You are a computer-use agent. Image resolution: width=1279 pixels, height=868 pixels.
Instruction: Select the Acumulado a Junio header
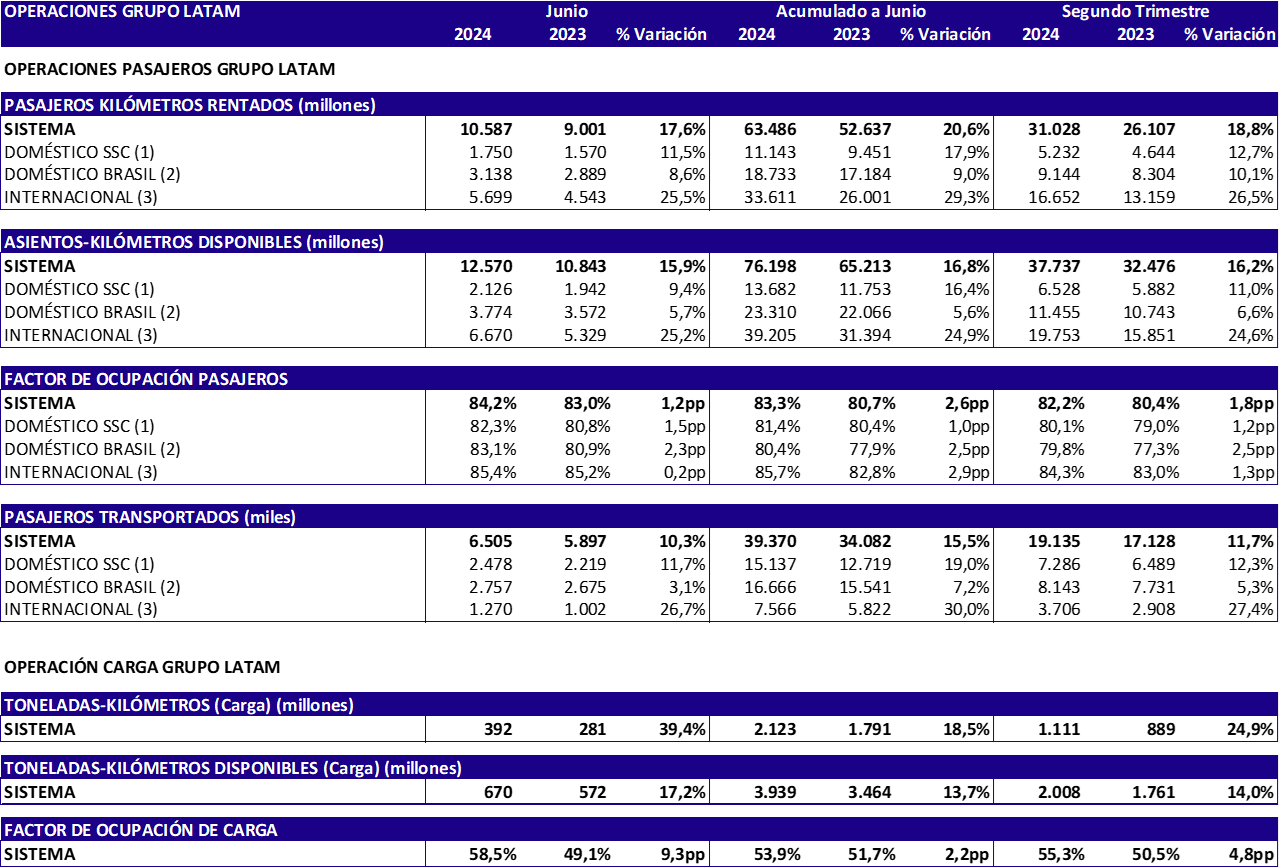(x=851, y=12)
